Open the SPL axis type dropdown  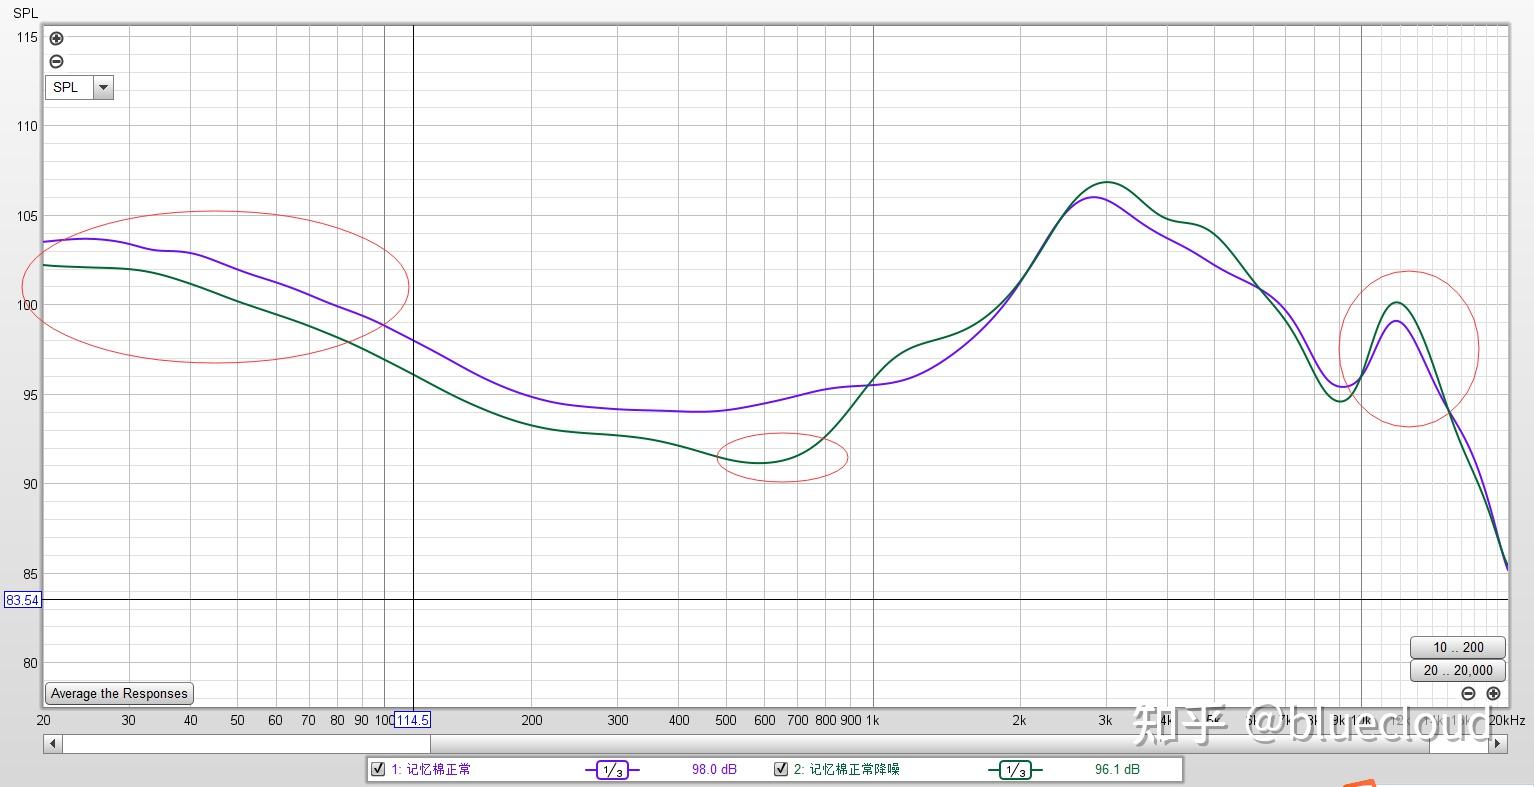pyautogui.click(x=79, y=87)
